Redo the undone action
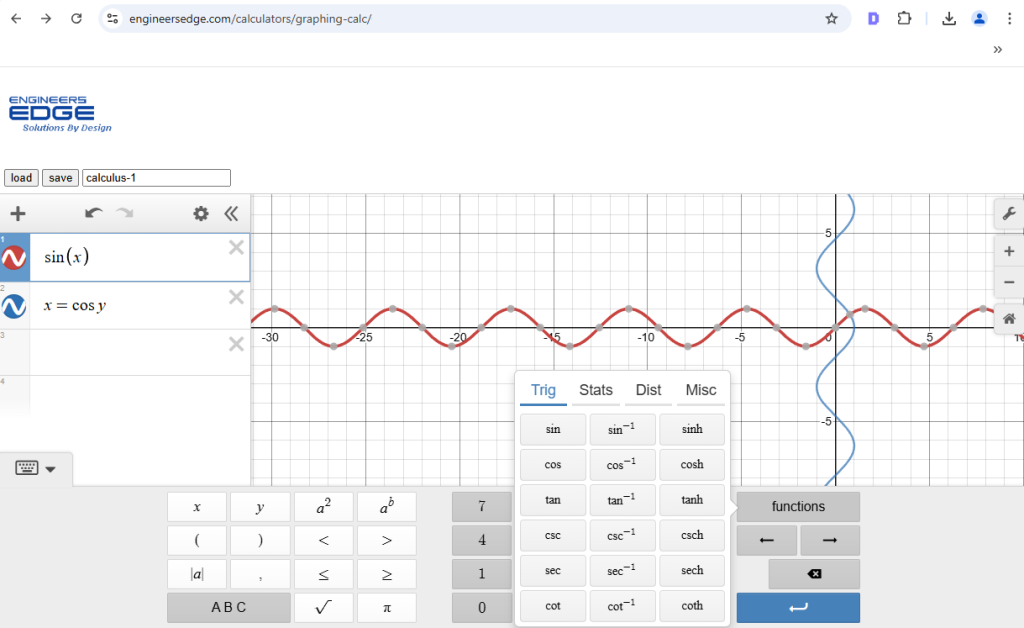Screen dimensions: 1024x628 (122, 213)
